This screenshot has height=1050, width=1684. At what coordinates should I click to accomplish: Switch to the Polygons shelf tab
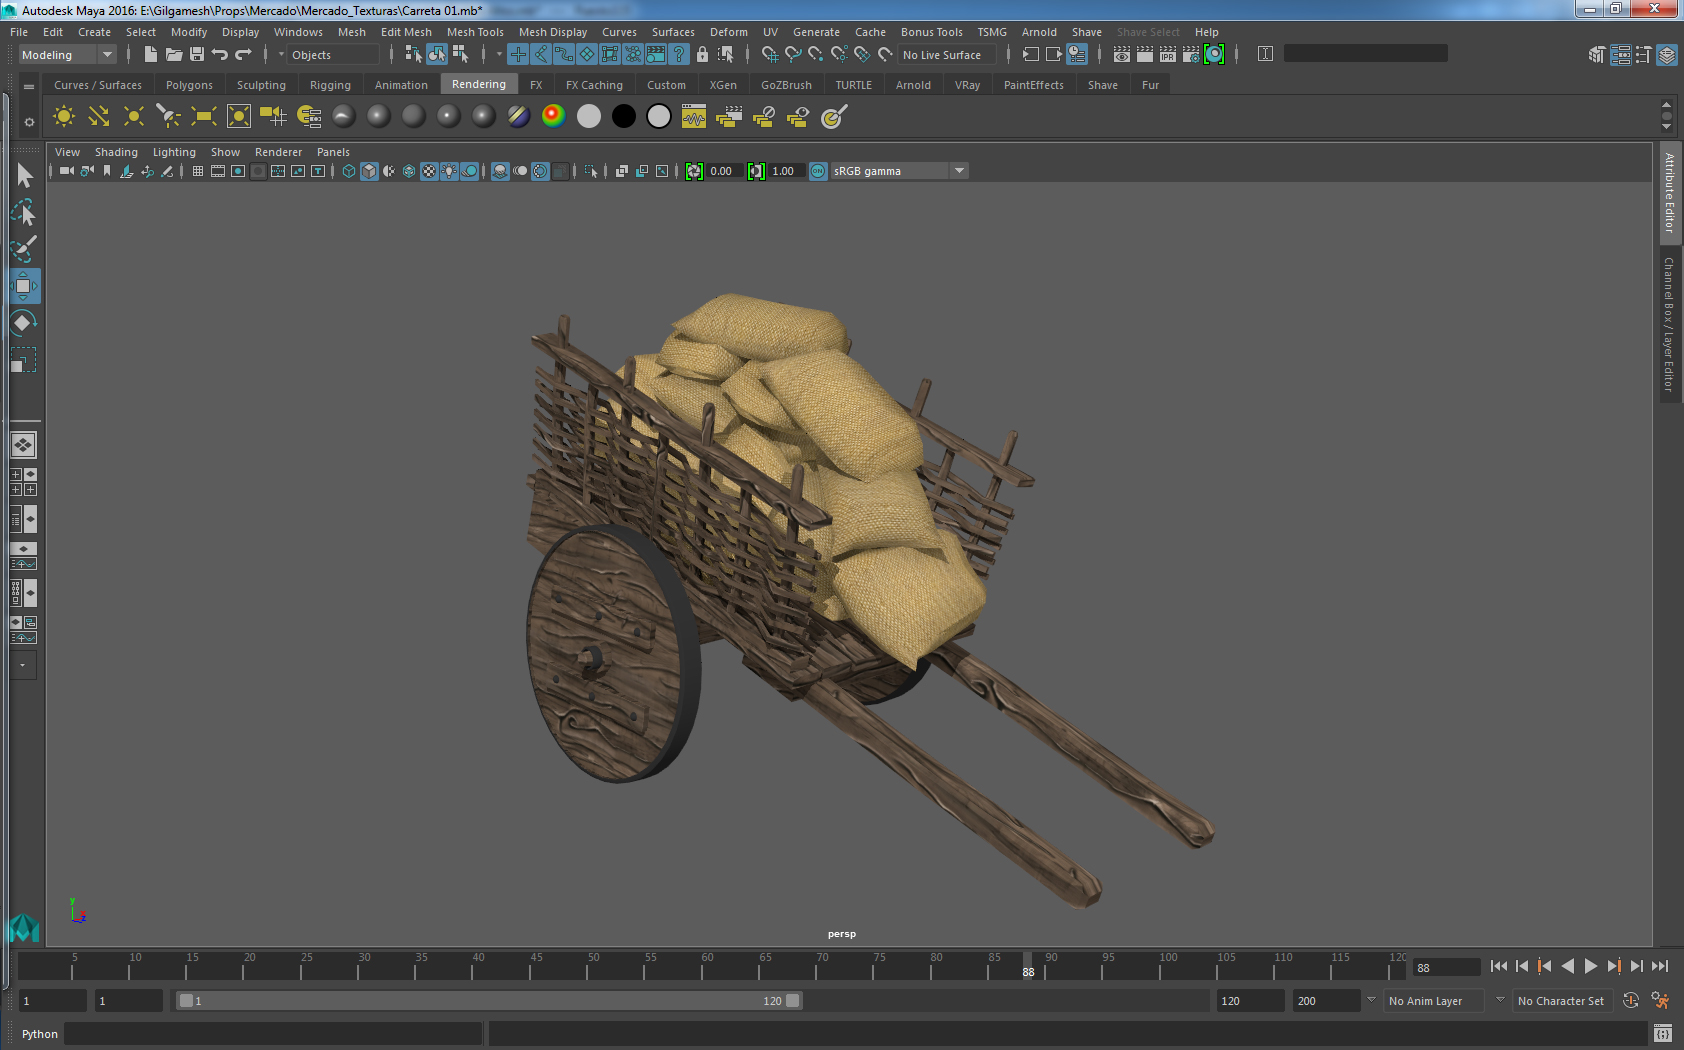click(189, 85)
